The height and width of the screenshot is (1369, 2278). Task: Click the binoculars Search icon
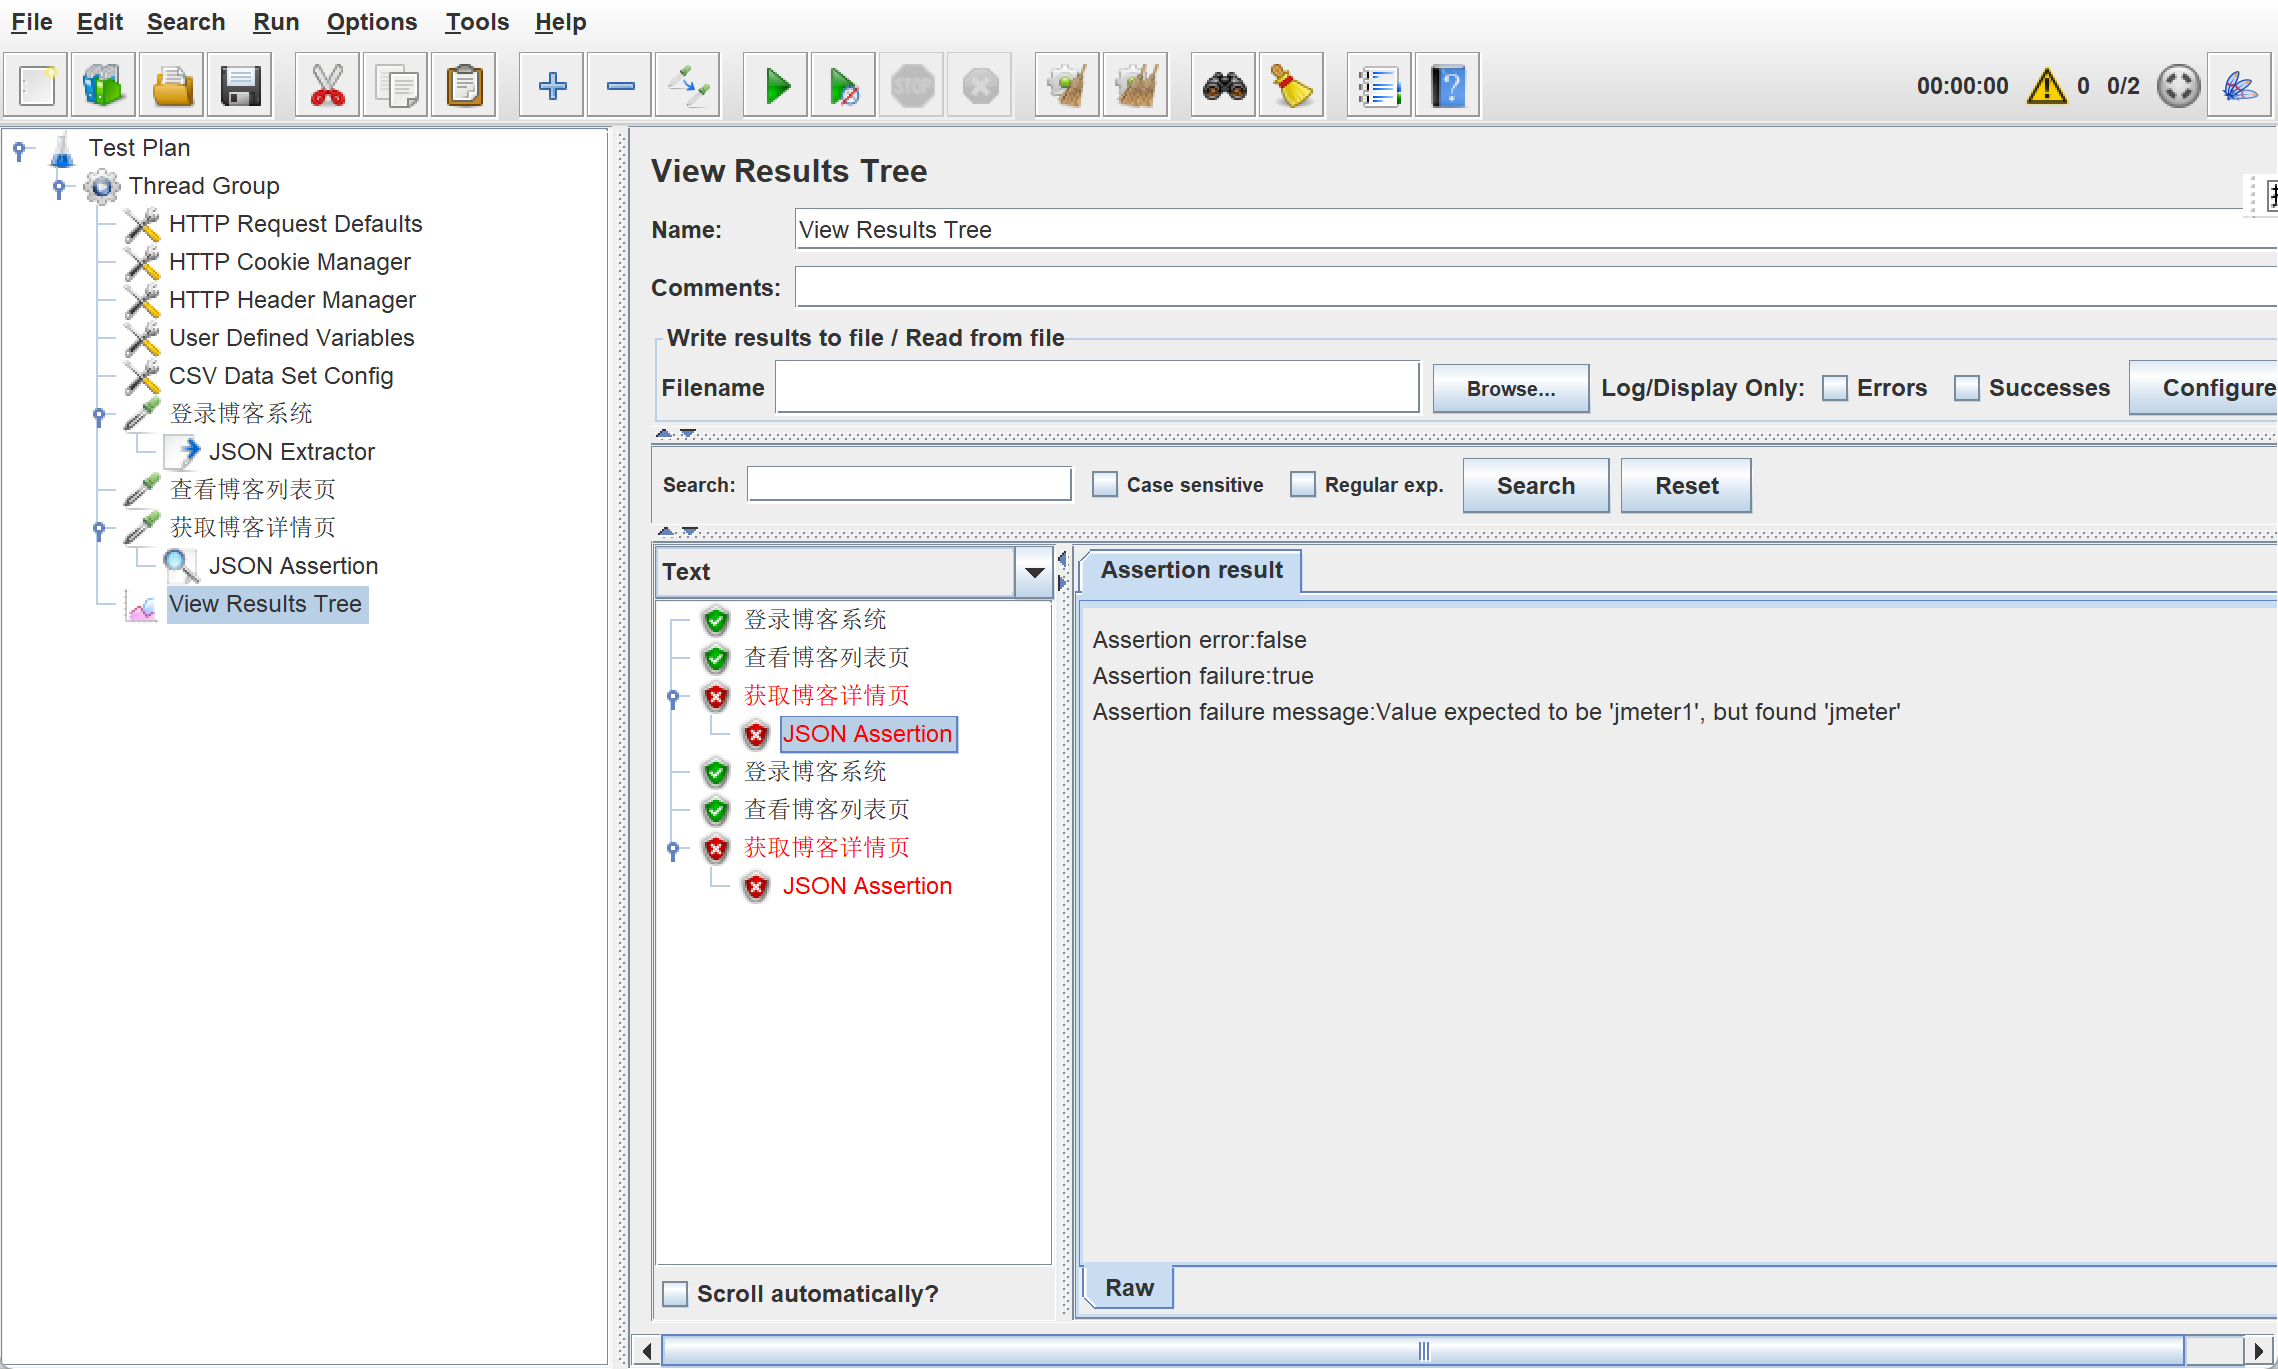(x=1224, y=86)
